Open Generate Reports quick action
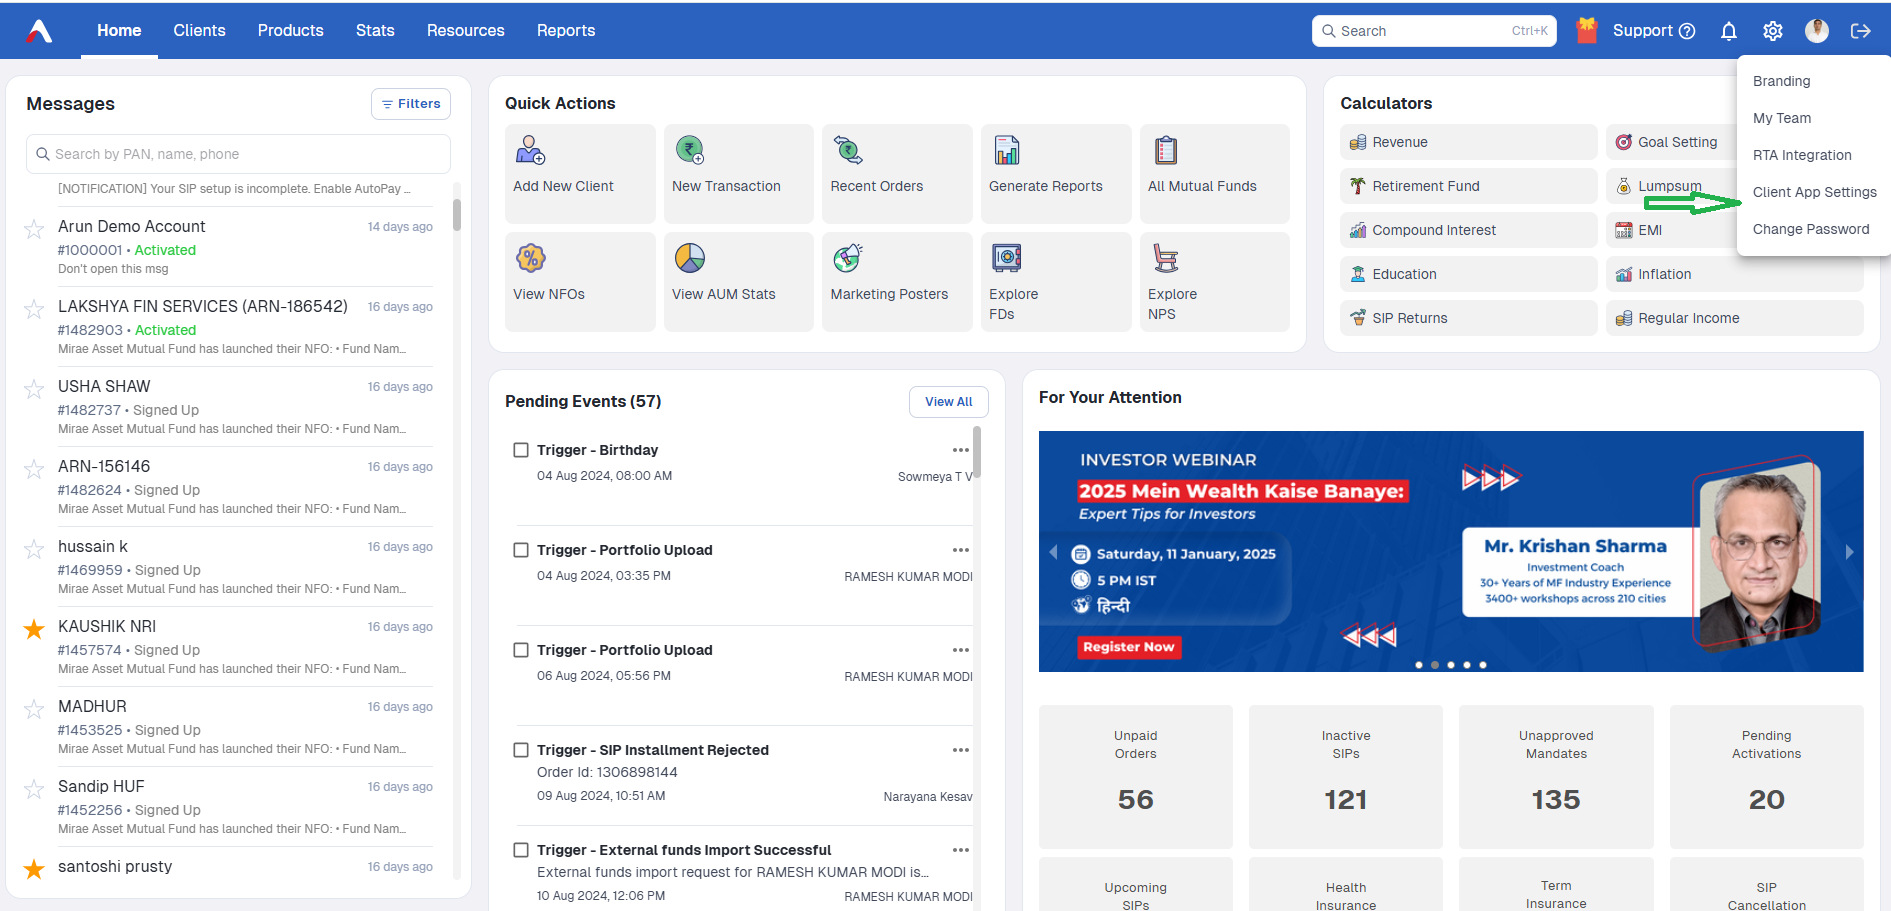Image resolution: width=1891 pixels, height=911 pixels. (1056, 173)
